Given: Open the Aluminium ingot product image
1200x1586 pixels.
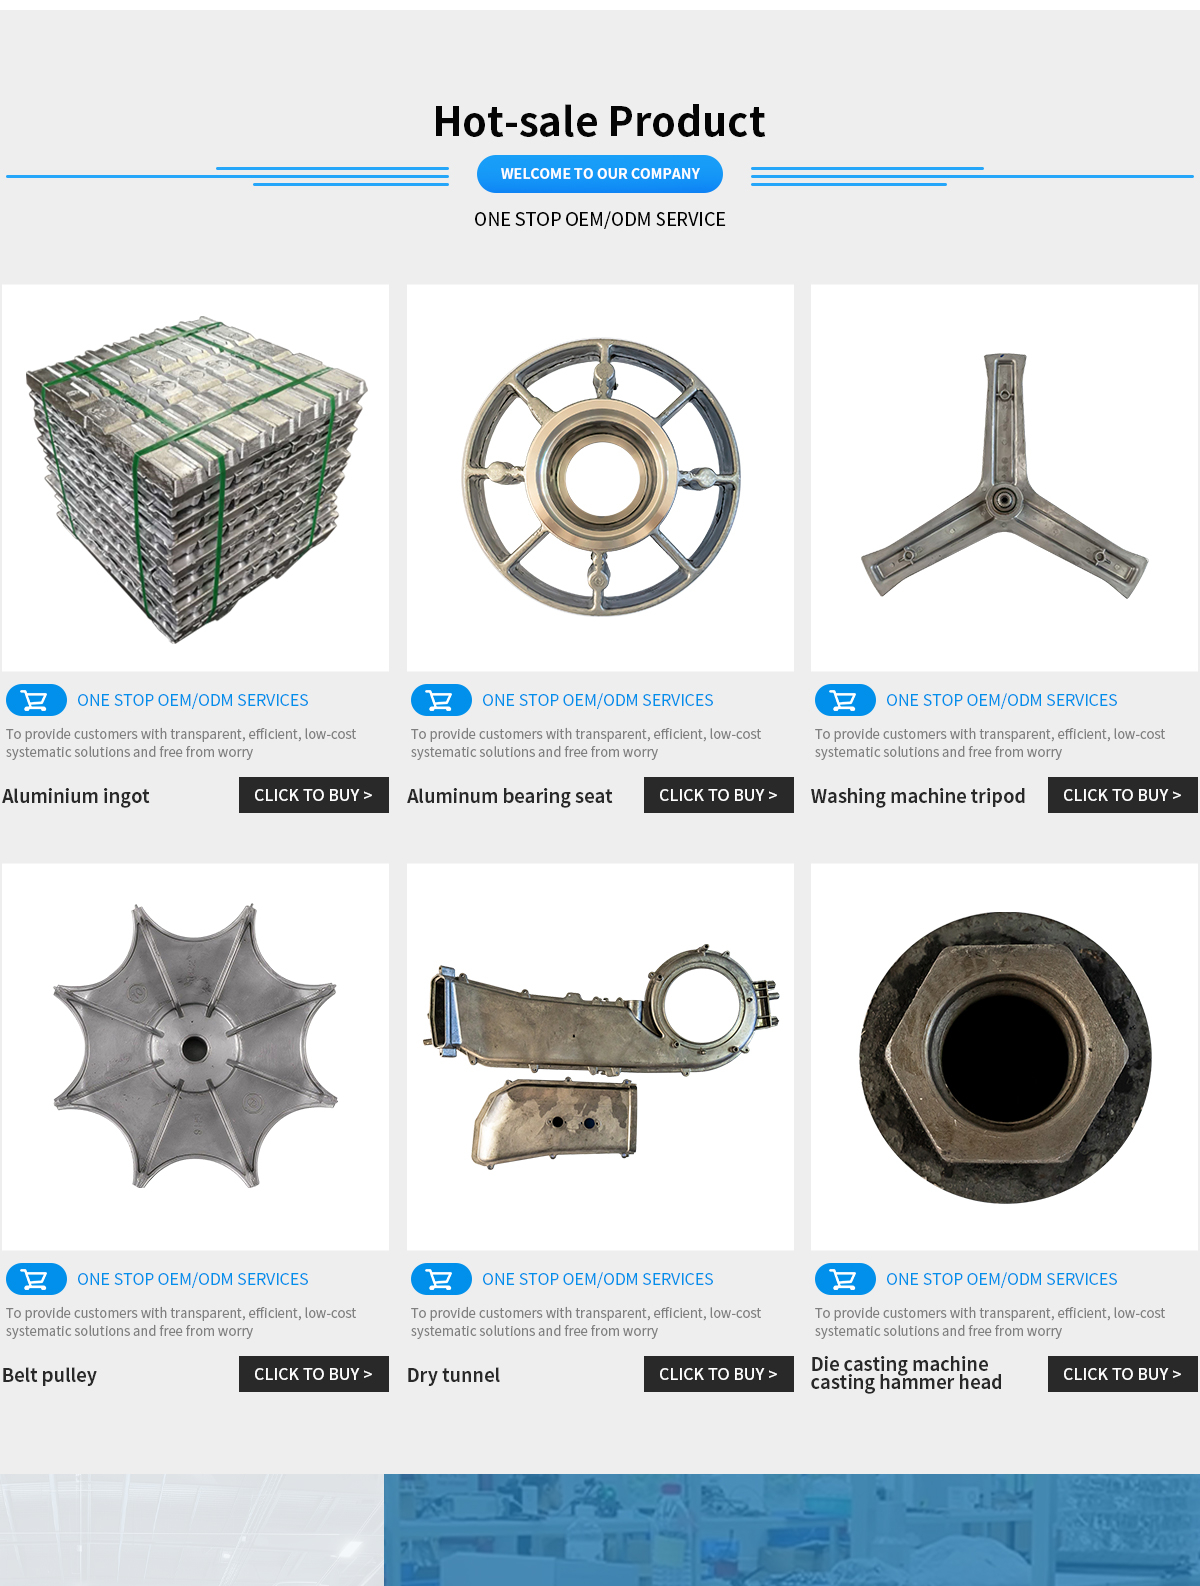Looking at the screenshot, I should coord(195,478).
